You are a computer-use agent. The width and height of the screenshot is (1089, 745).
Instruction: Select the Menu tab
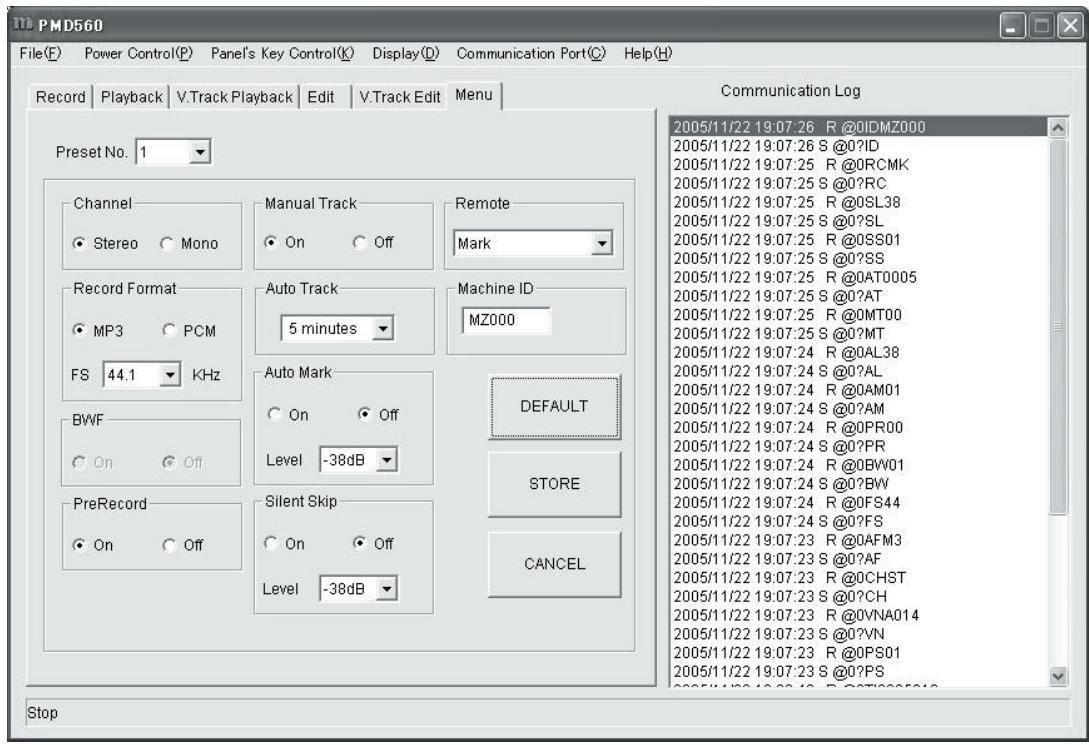pyautogui.click(x=474, y=95)
